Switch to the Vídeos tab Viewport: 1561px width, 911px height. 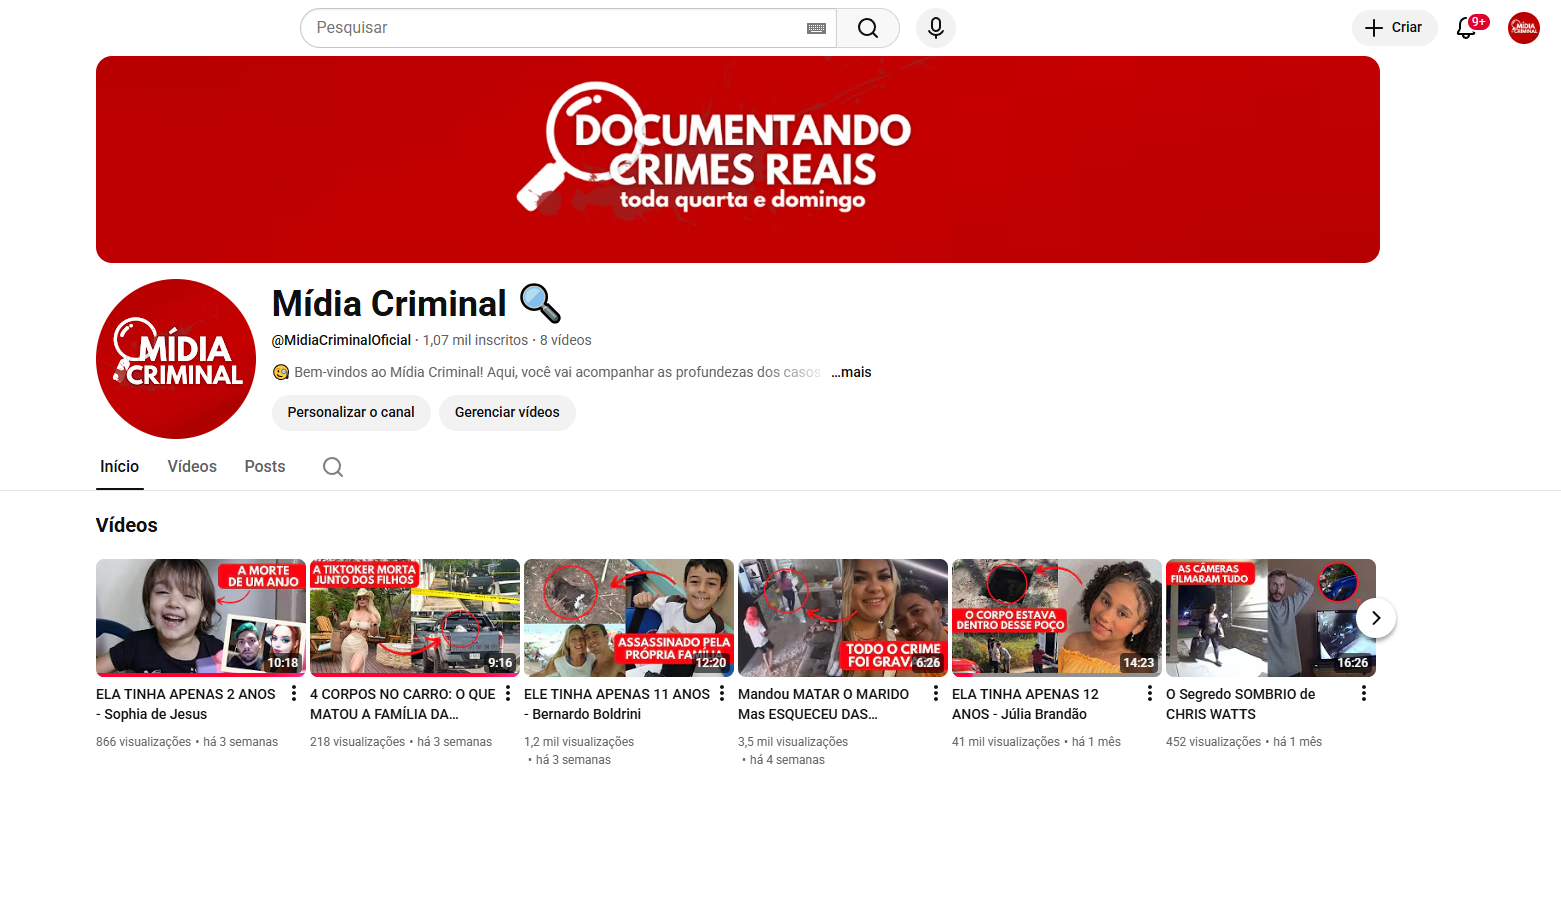(192, 467)
